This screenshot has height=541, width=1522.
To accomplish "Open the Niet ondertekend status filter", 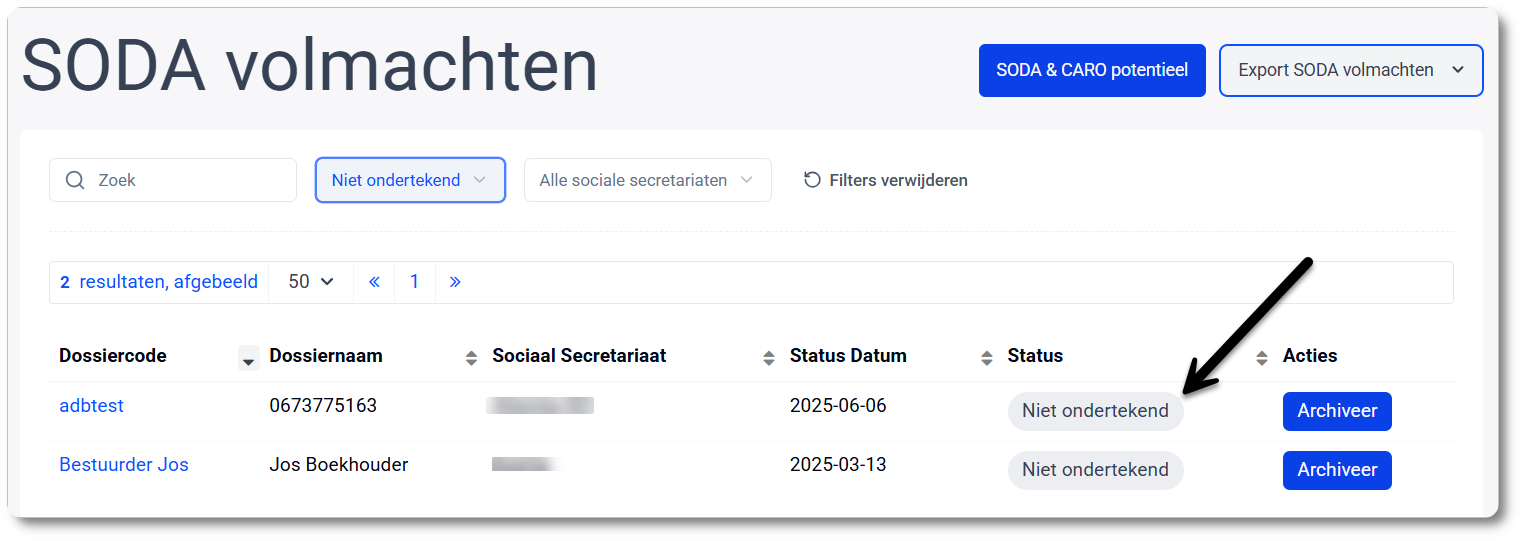I will (410, 181).
